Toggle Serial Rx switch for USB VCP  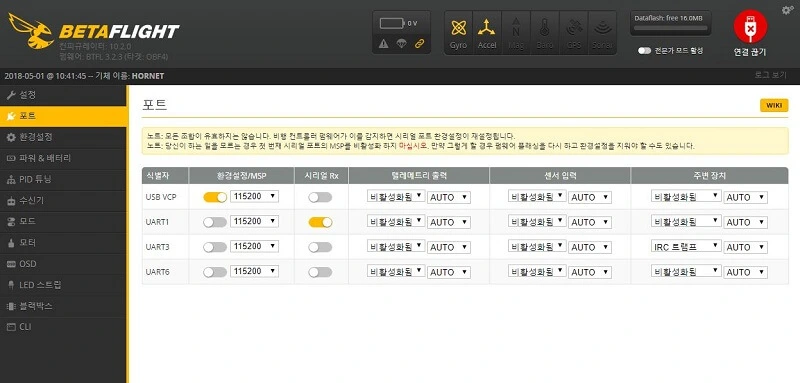[320, 197]
